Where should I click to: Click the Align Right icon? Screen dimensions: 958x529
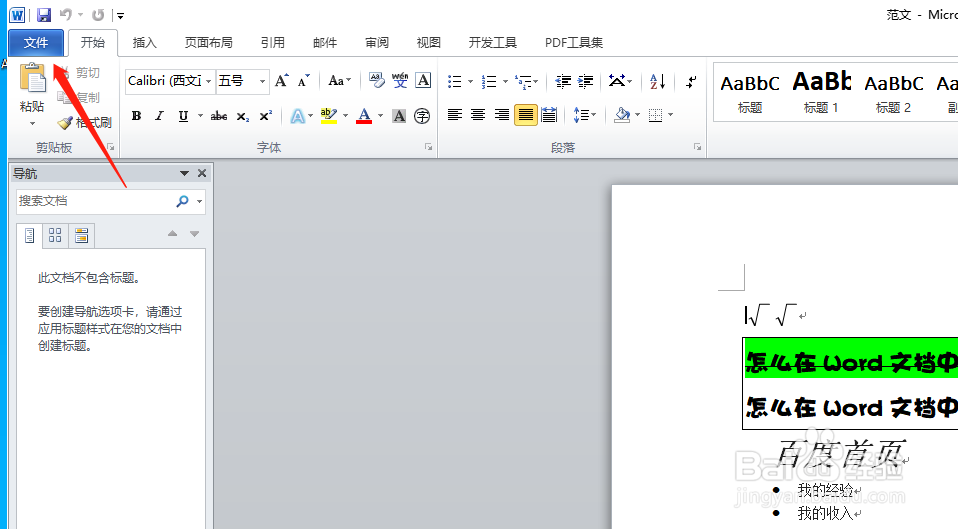coord(502,115)
